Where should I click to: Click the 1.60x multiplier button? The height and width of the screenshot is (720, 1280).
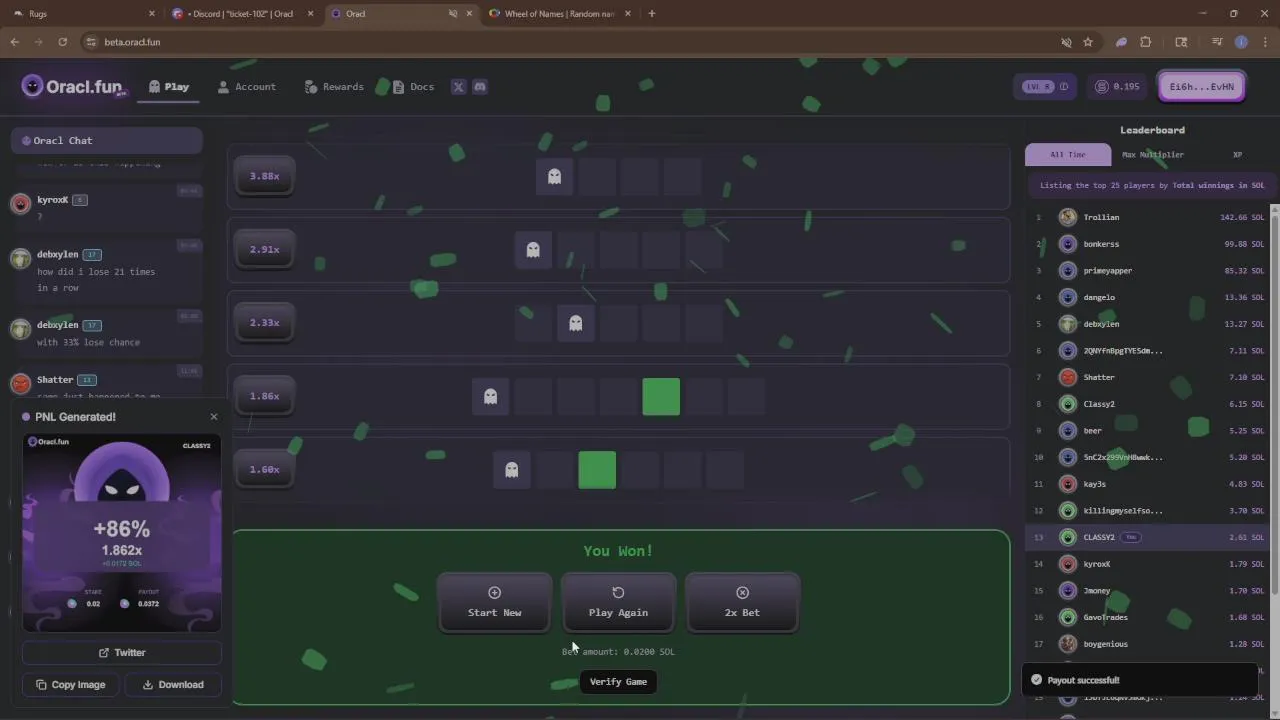[264, 470]
